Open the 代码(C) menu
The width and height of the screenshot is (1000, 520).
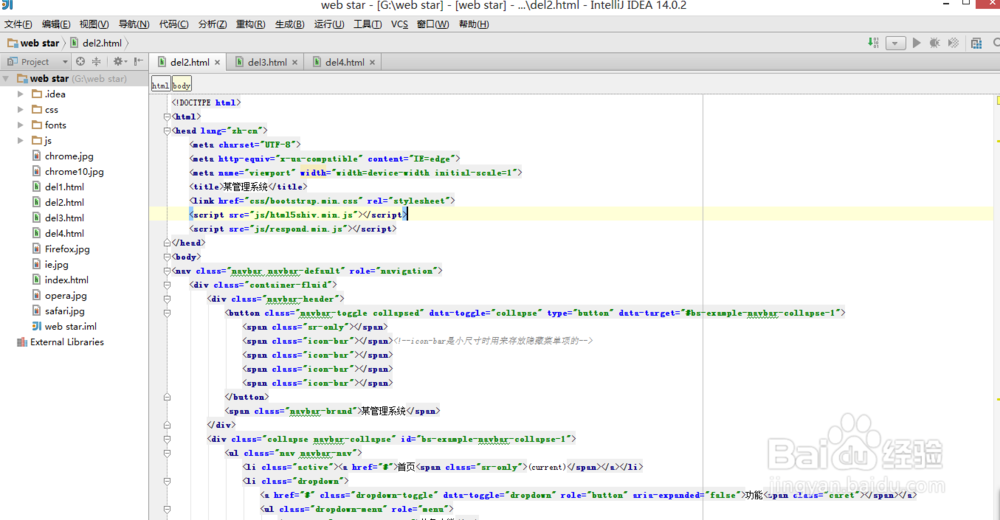(x=173, y=24)
